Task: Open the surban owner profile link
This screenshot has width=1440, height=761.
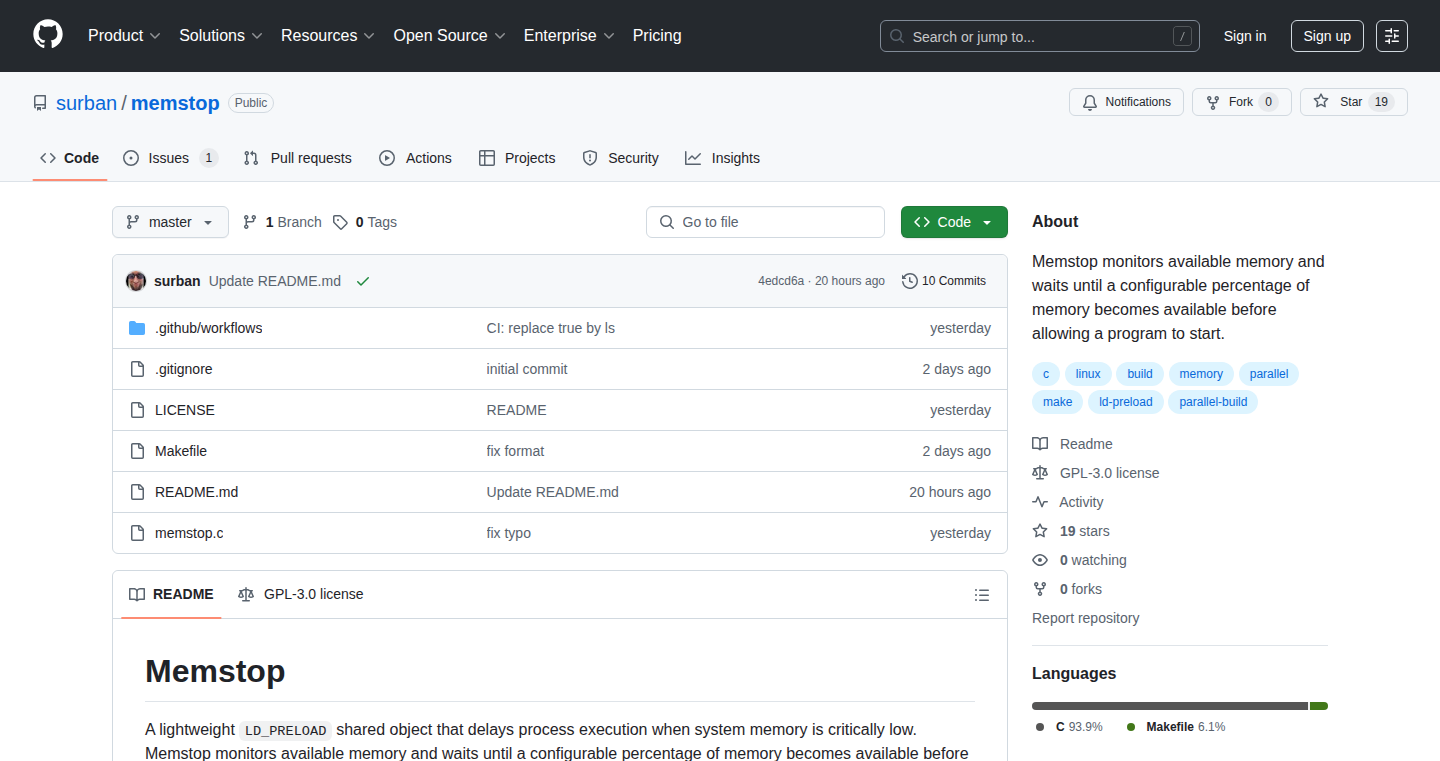Action: click(x=87, y=103)
